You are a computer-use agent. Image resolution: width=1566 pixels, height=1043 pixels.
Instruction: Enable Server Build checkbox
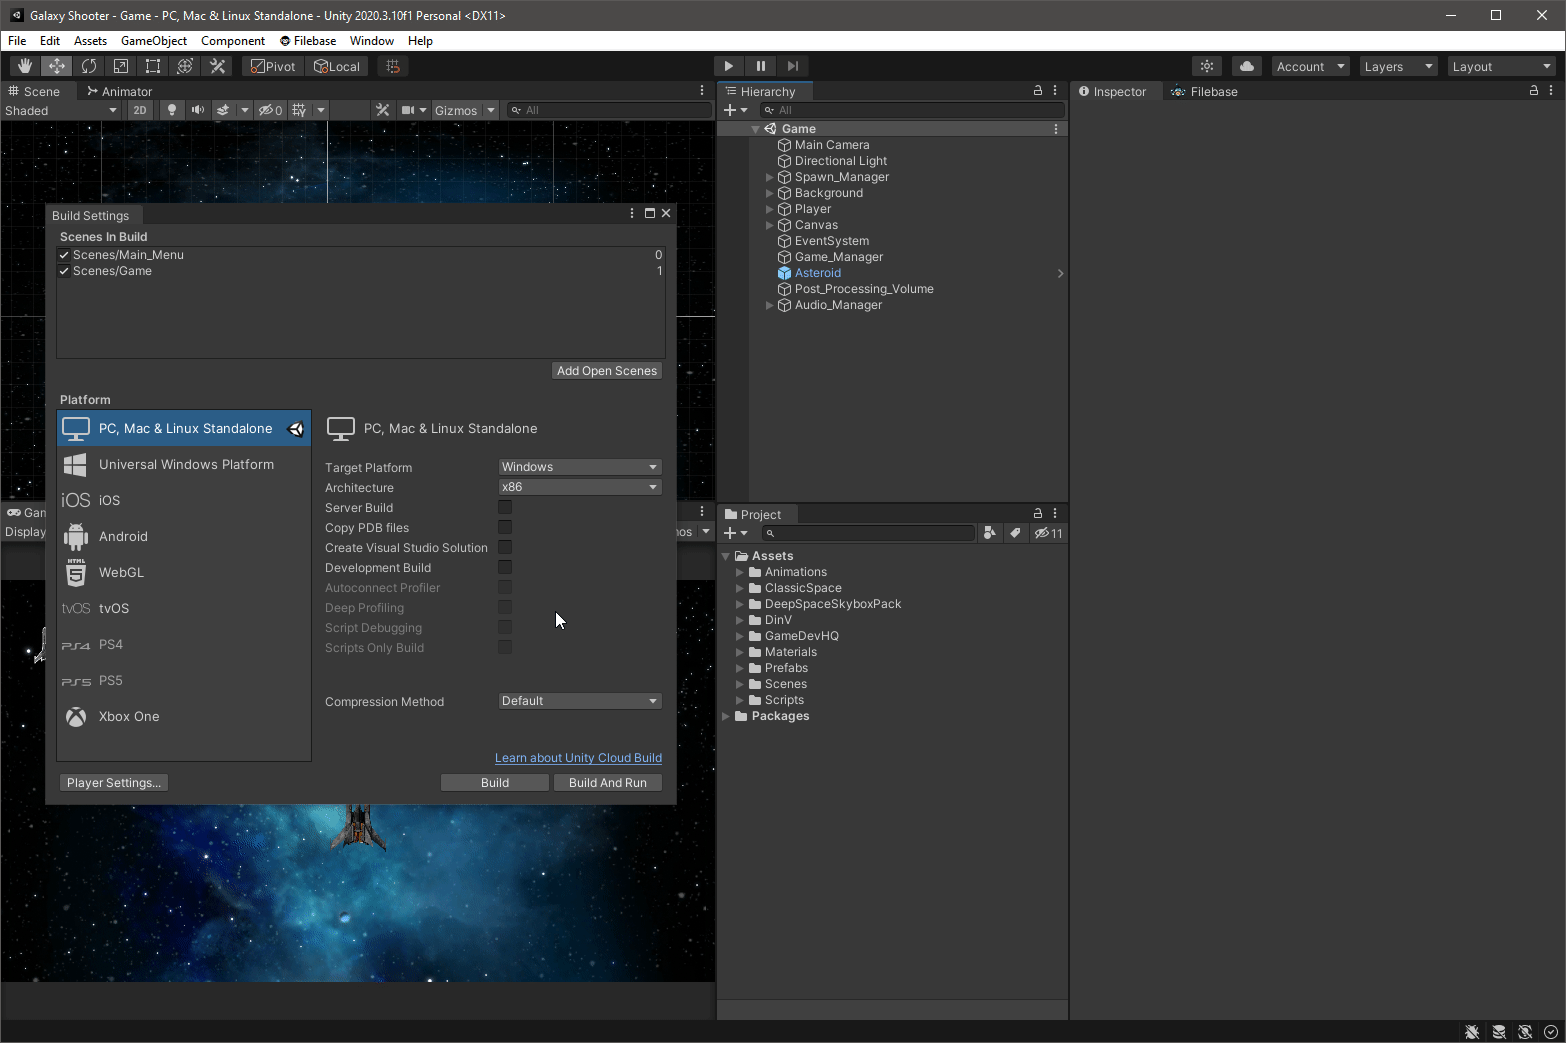(505, 507)
